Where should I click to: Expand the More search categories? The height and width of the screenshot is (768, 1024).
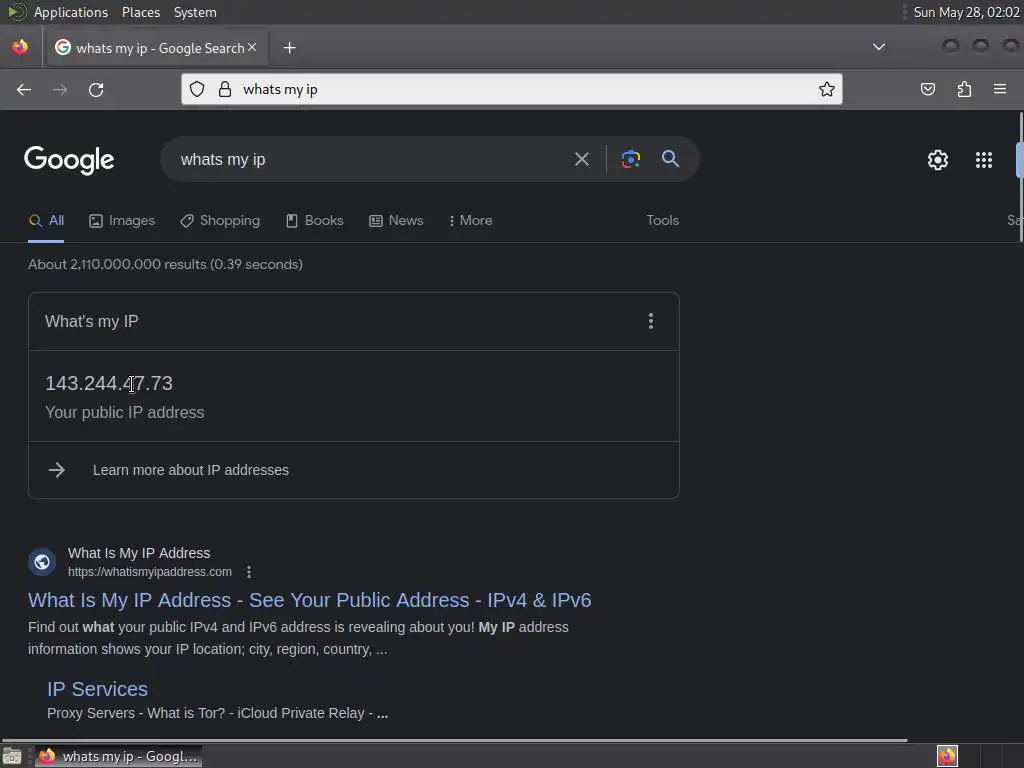coord(471,221)
